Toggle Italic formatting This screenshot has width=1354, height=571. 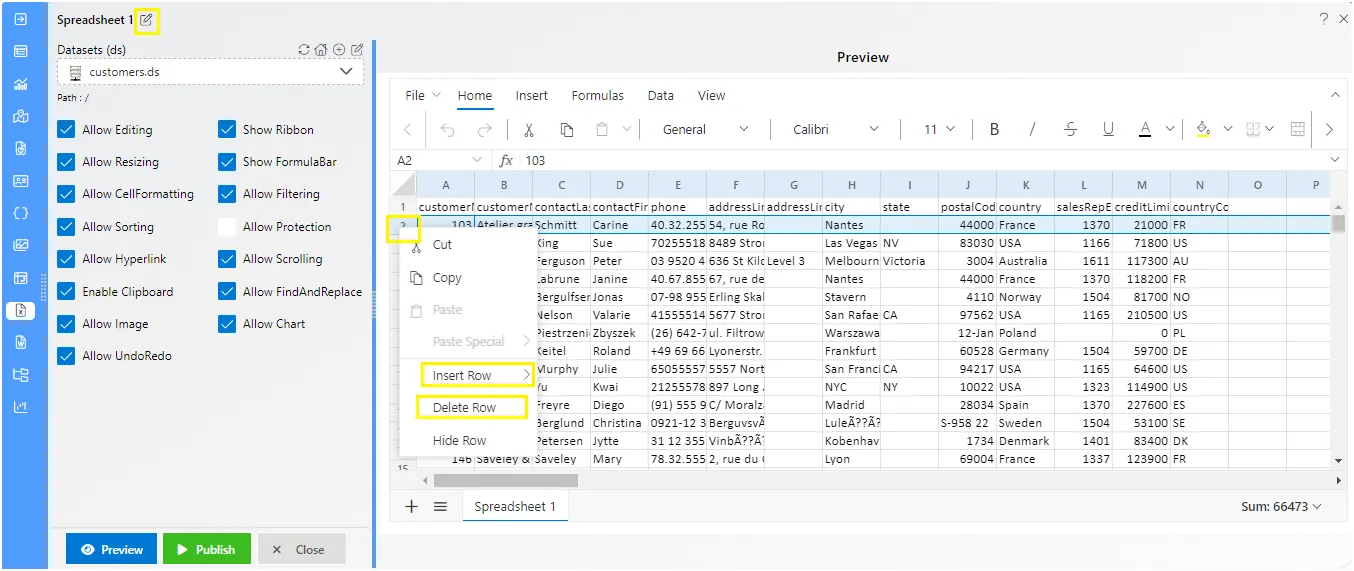[1033, 129]
